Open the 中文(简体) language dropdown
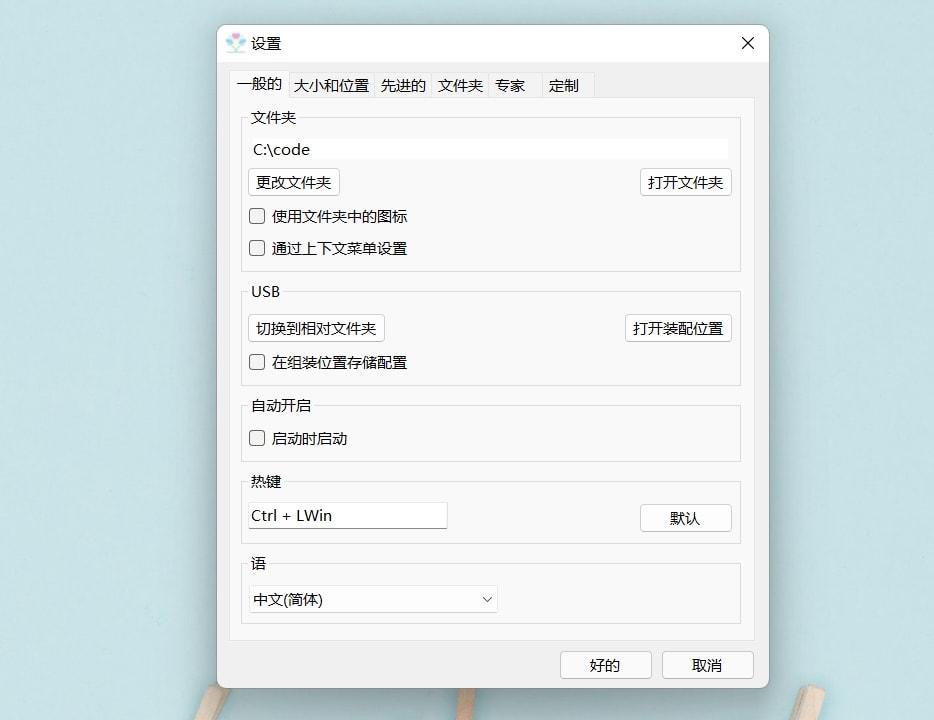The width and height of the screenshot is (934, 720). (373, 600)
